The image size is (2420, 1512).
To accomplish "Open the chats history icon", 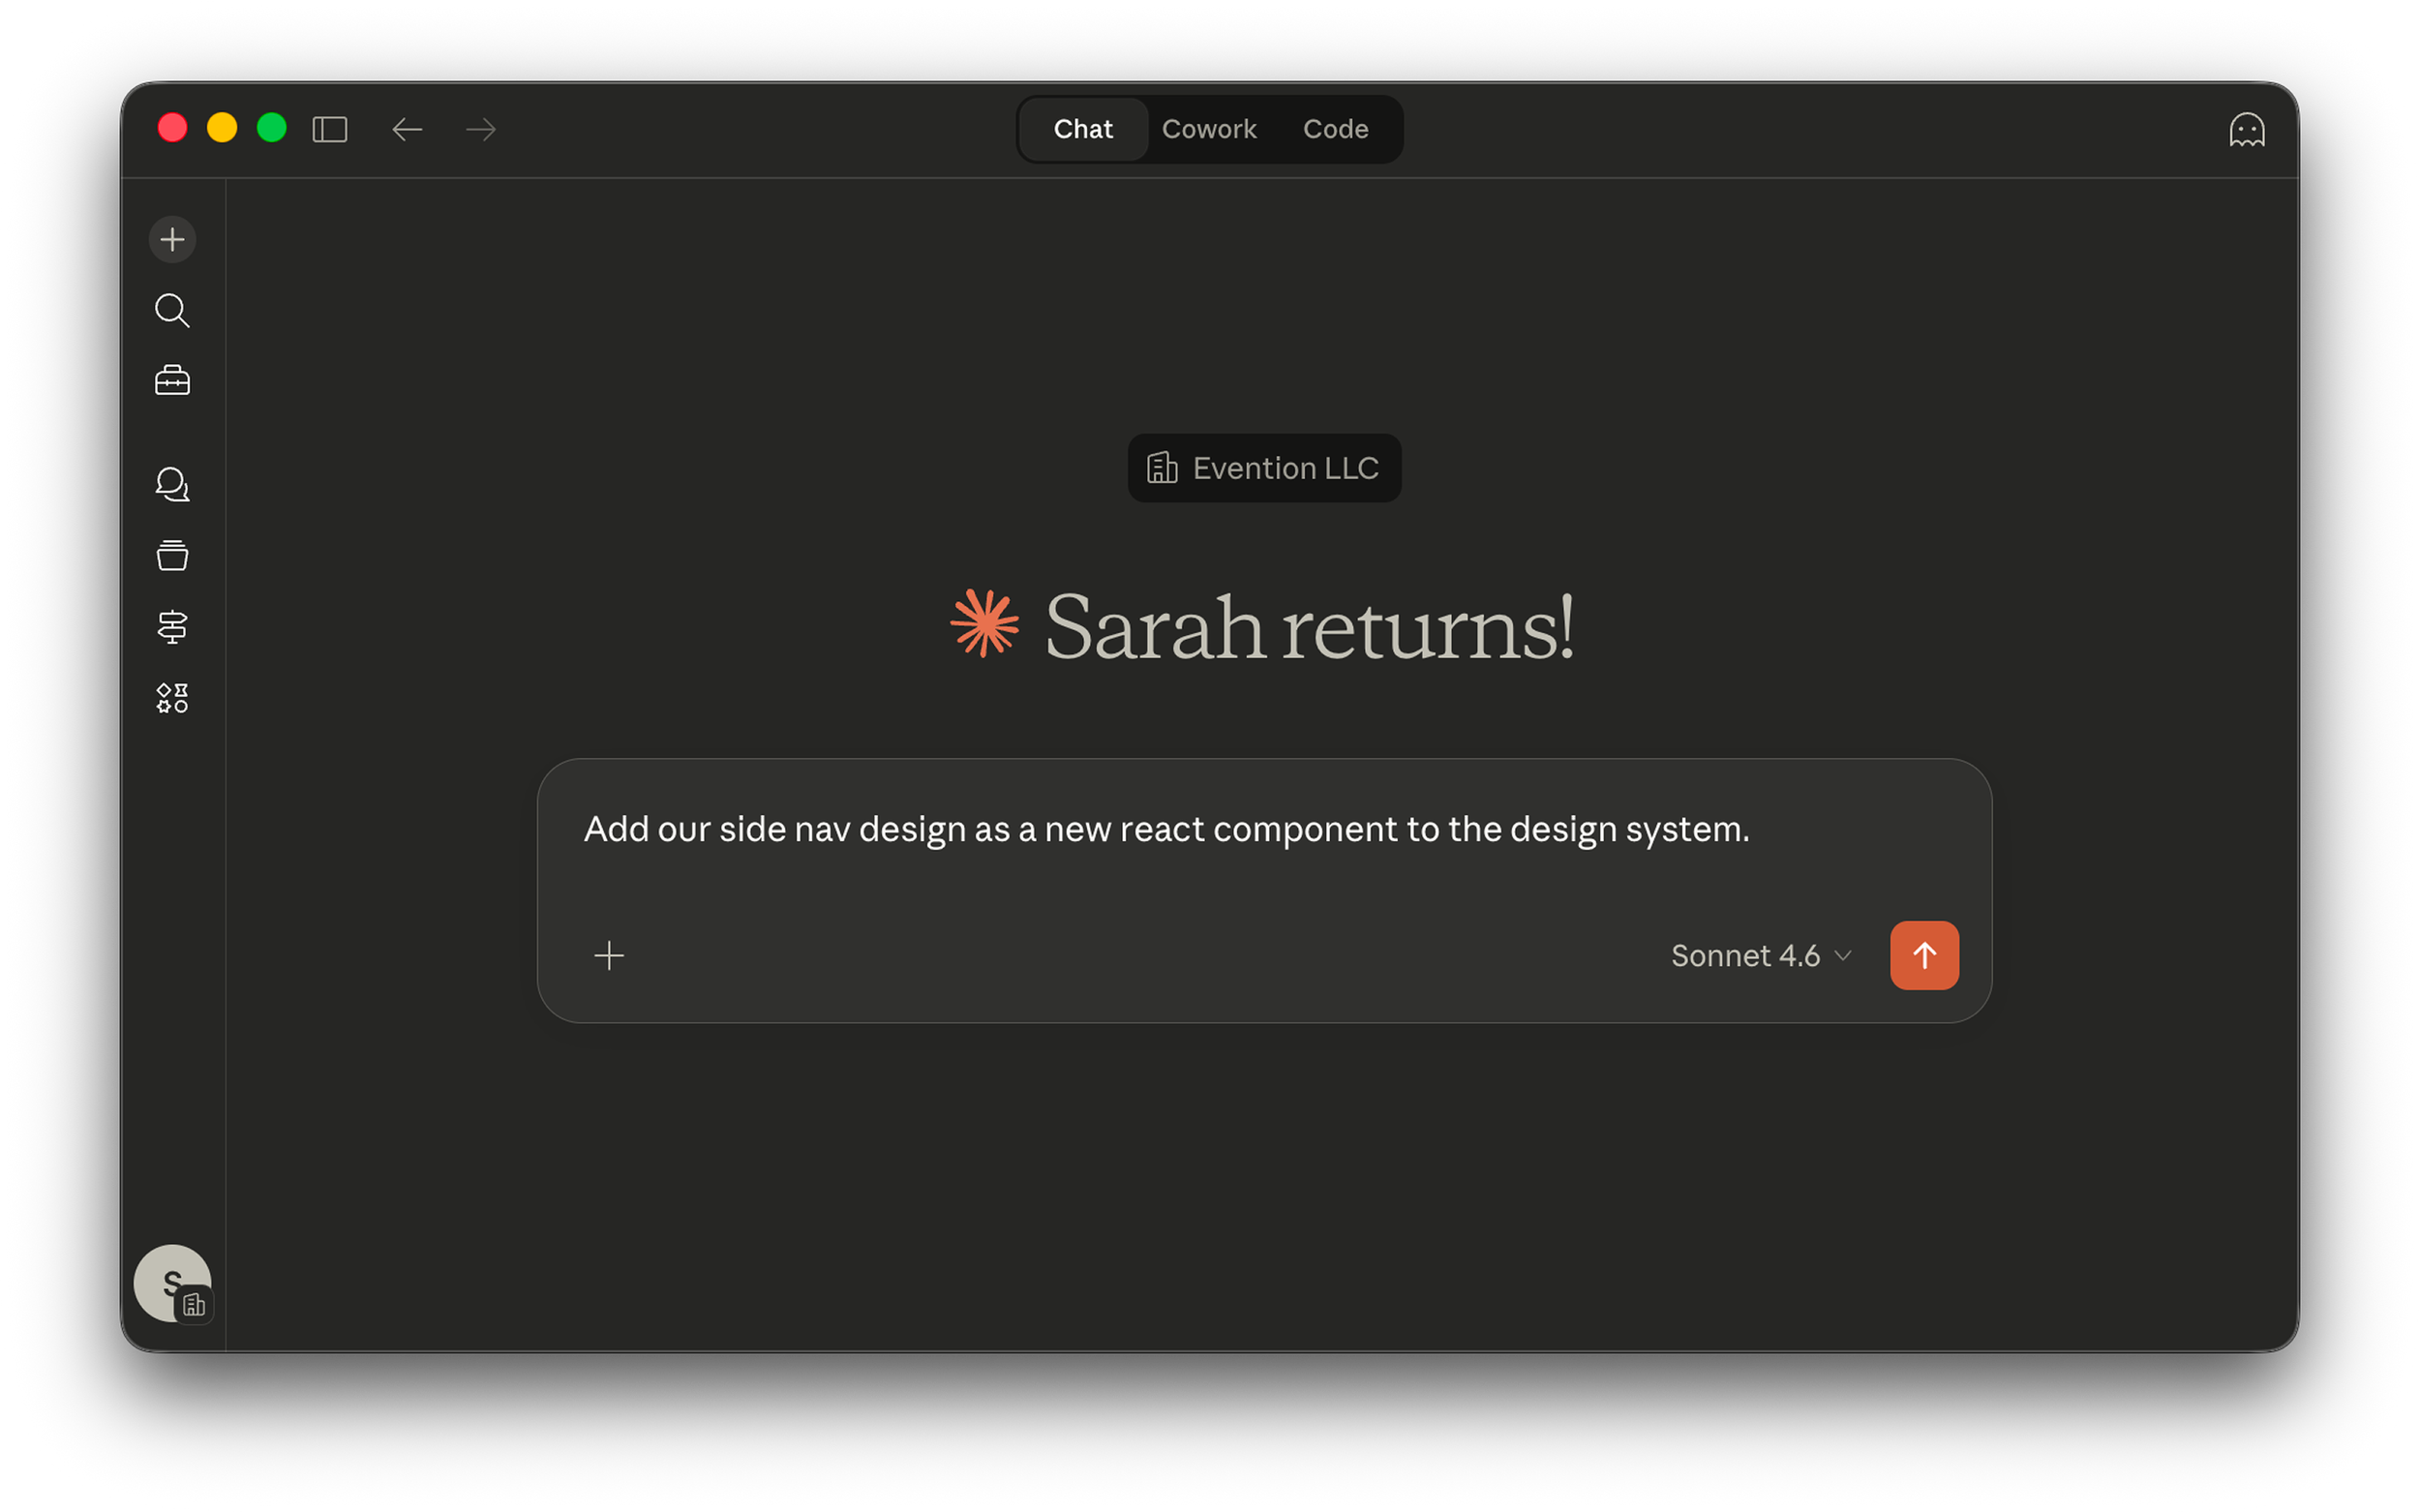I will tap(172, 484).
